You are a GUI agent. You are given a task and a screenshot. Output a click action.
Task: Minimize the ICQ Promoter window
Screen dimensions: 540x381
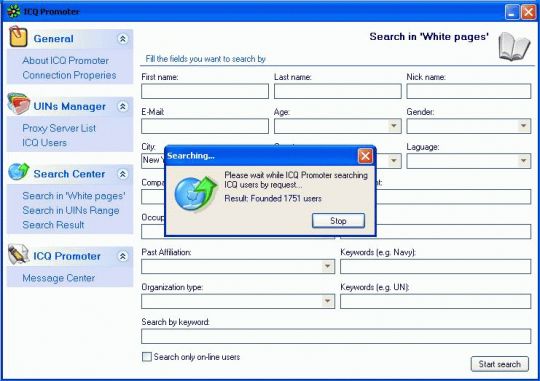pos(512,12)
